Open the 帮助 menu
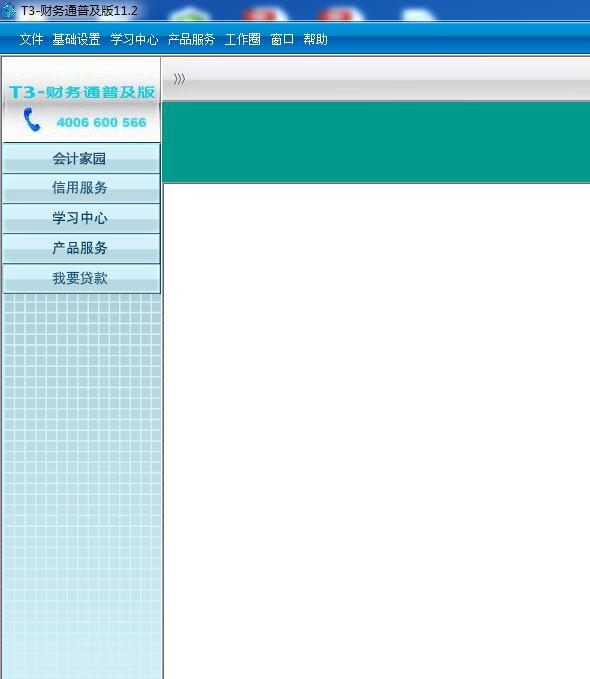The width and height of the screenshot is (590, 679). [x=315, y=39]
